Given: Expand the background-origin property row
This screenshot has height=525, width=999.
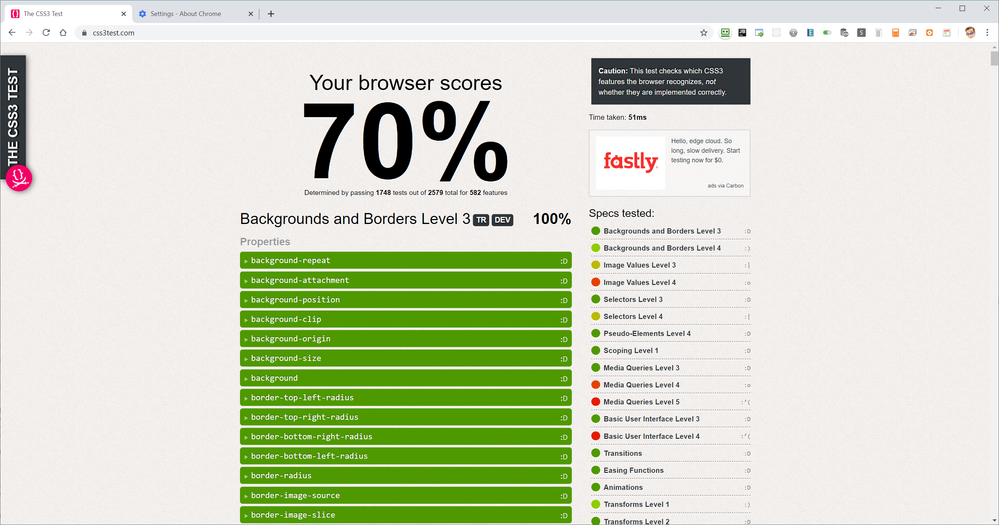Looking at the screenshot, I should (405, 339).
